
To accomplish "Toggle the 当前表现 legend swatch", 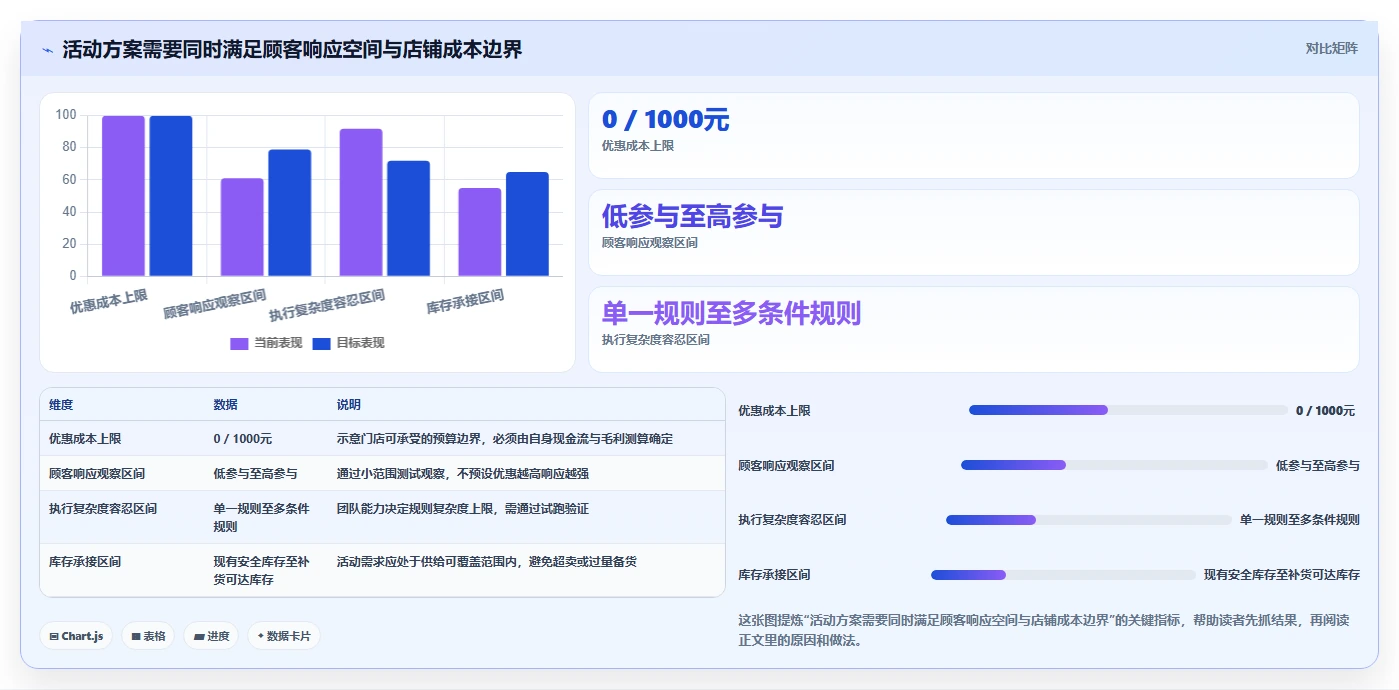I will [x=239, y=343].
